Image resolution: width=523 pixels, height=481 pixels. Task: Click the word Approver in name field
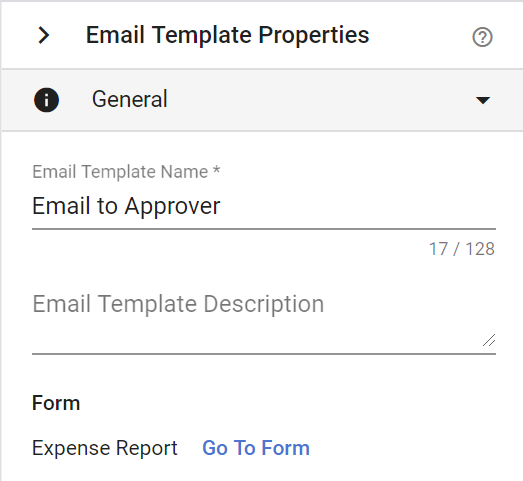click(x=172, y=207)
